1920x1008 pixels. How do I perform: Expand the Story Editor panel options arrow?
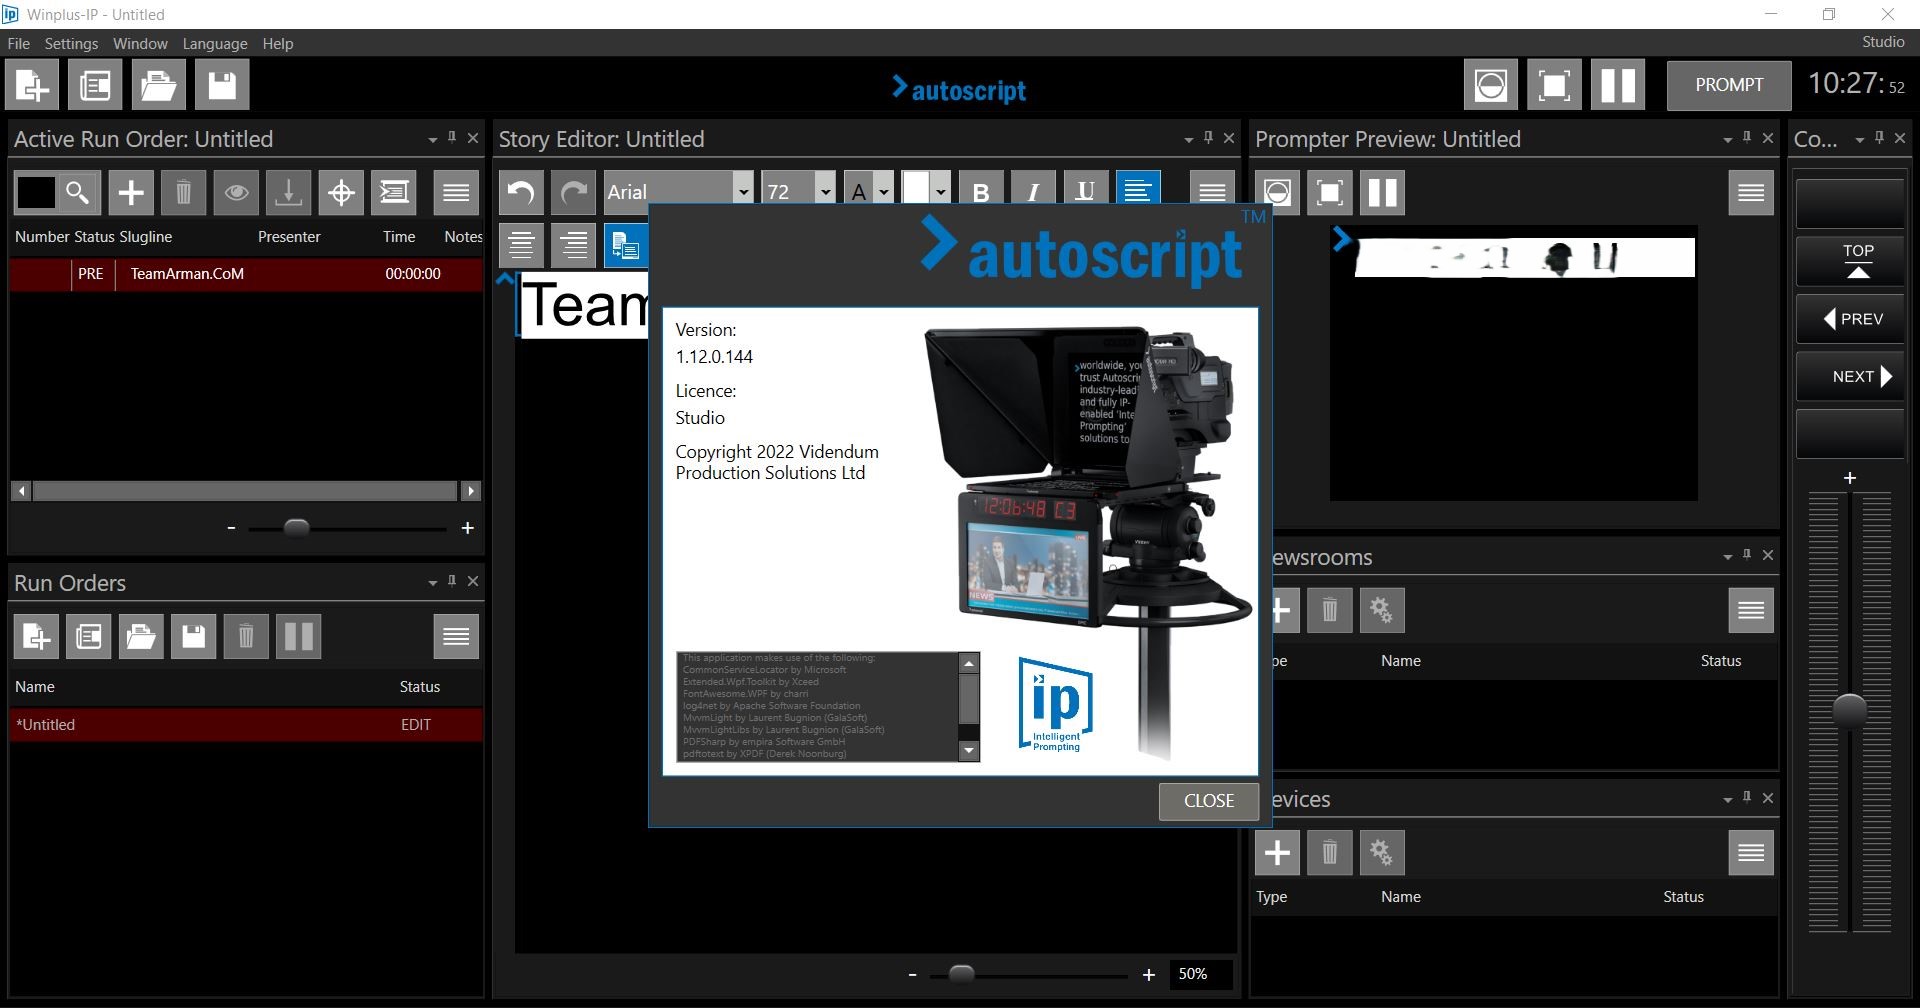1188,140
